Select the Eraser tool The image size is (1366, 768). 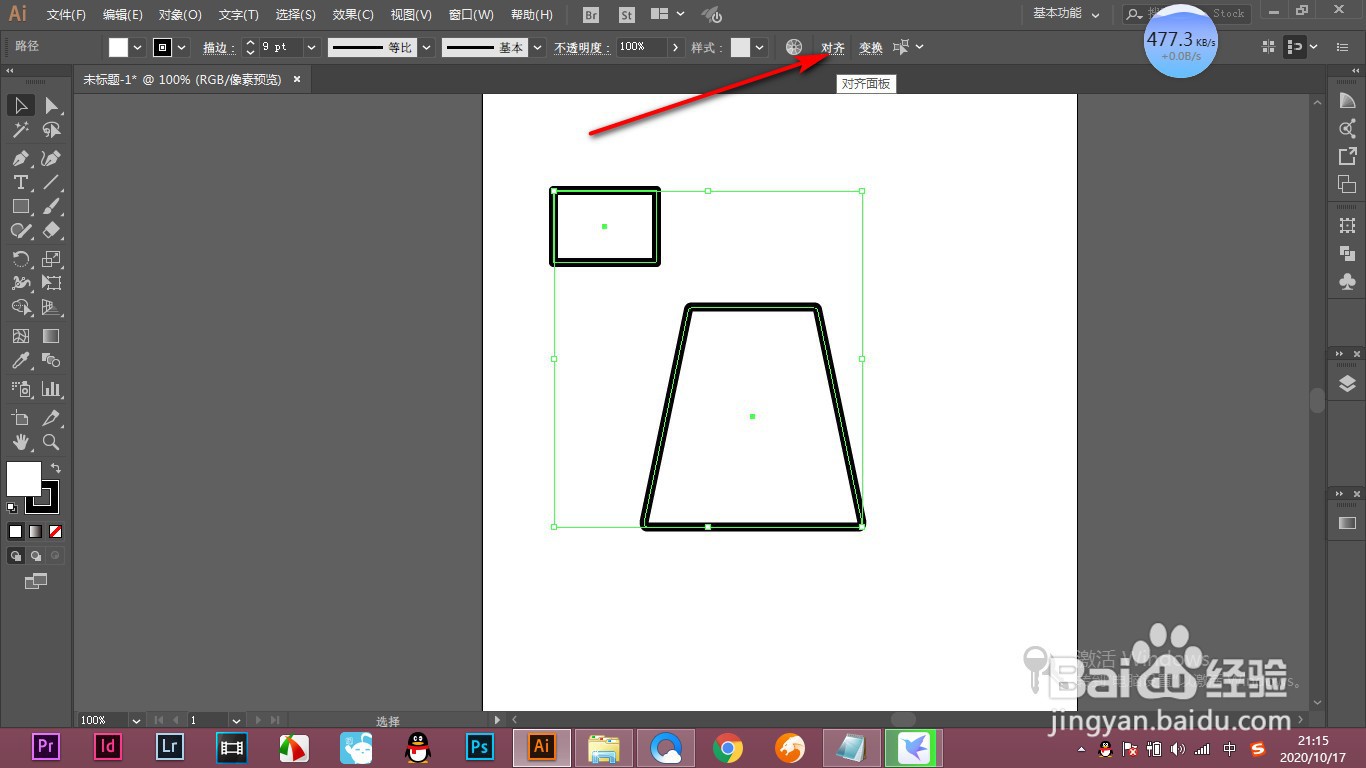[51, 230]
